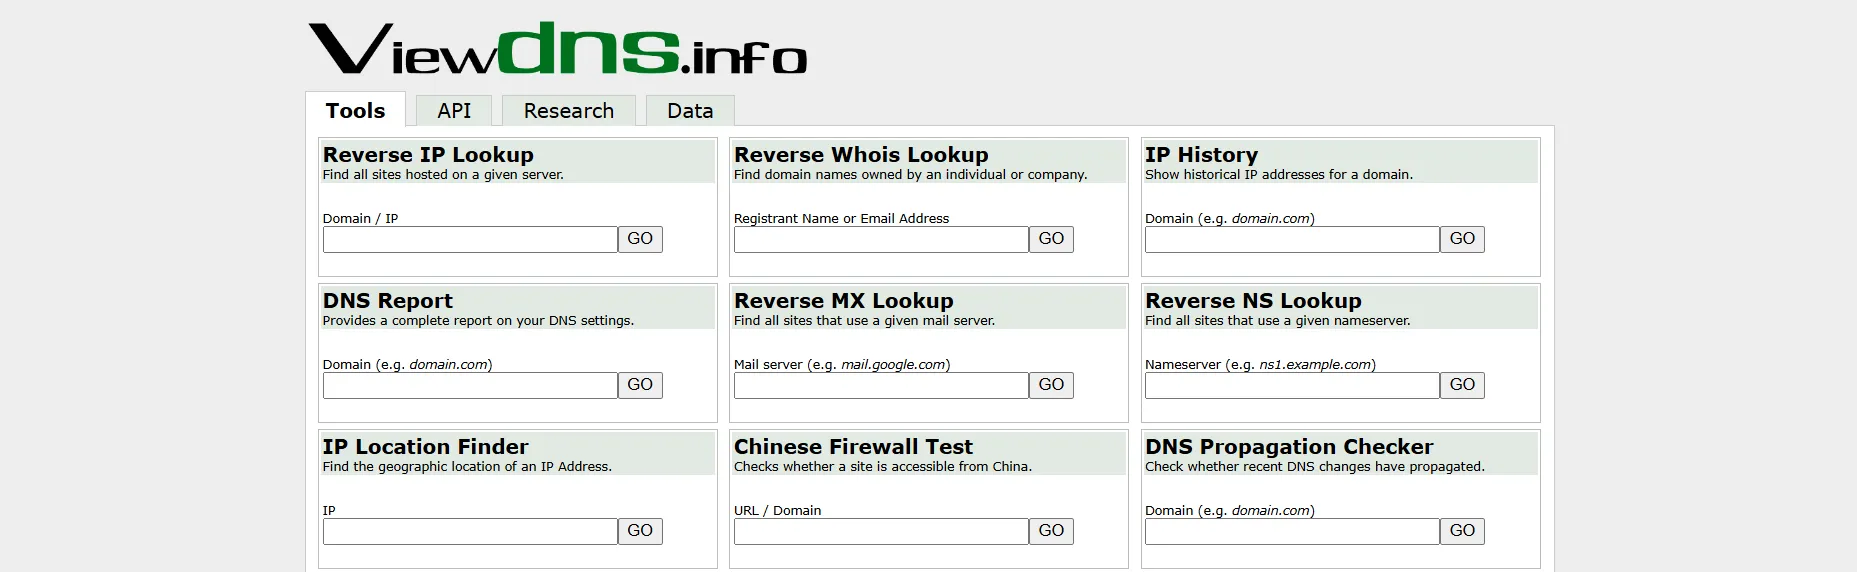Screen dimensions: 1857x572
Task: Submit Chinese Firewall Test with GO
Action: coord(1051,531)
